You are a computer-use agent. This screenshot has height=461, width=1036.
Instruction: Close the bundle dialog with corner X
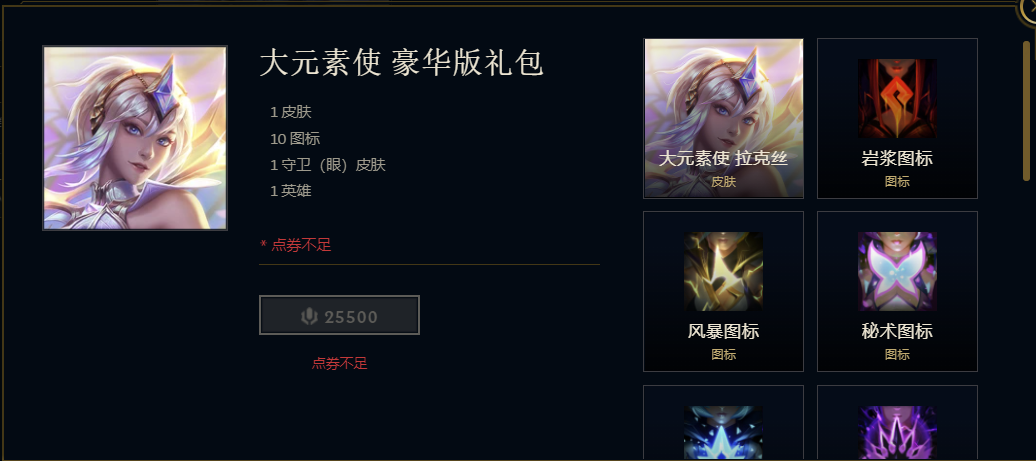(1028, 8)
